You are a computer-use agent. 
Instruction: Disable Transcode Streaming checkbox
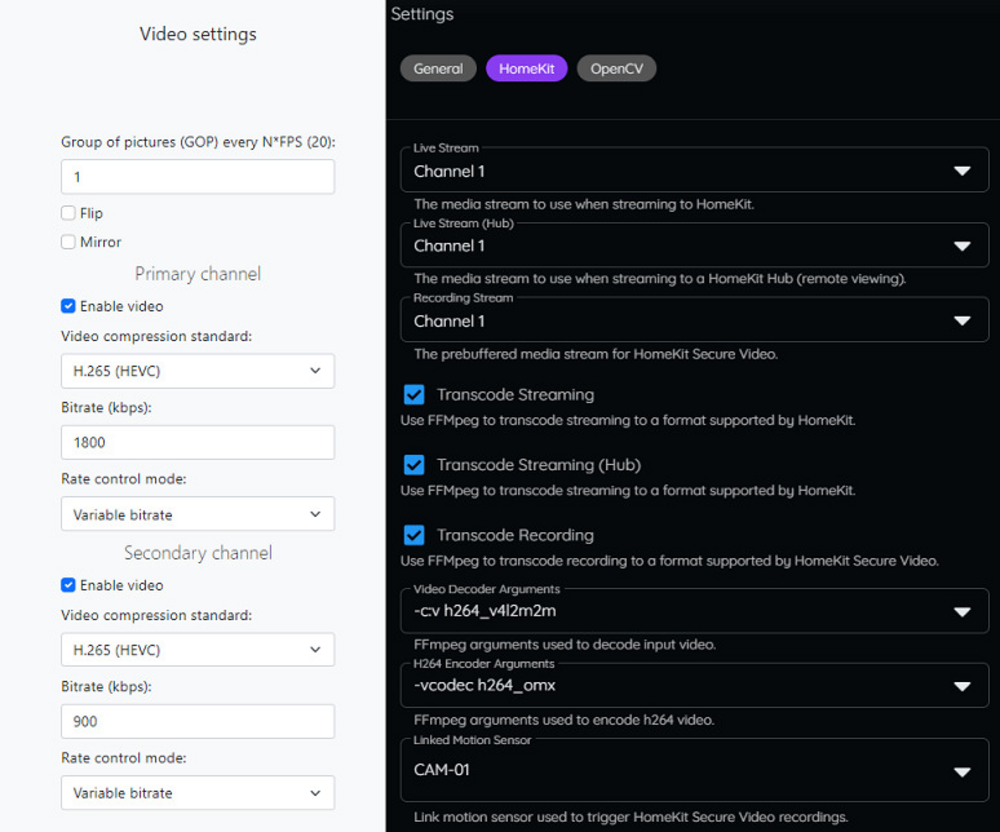point(414,395)
